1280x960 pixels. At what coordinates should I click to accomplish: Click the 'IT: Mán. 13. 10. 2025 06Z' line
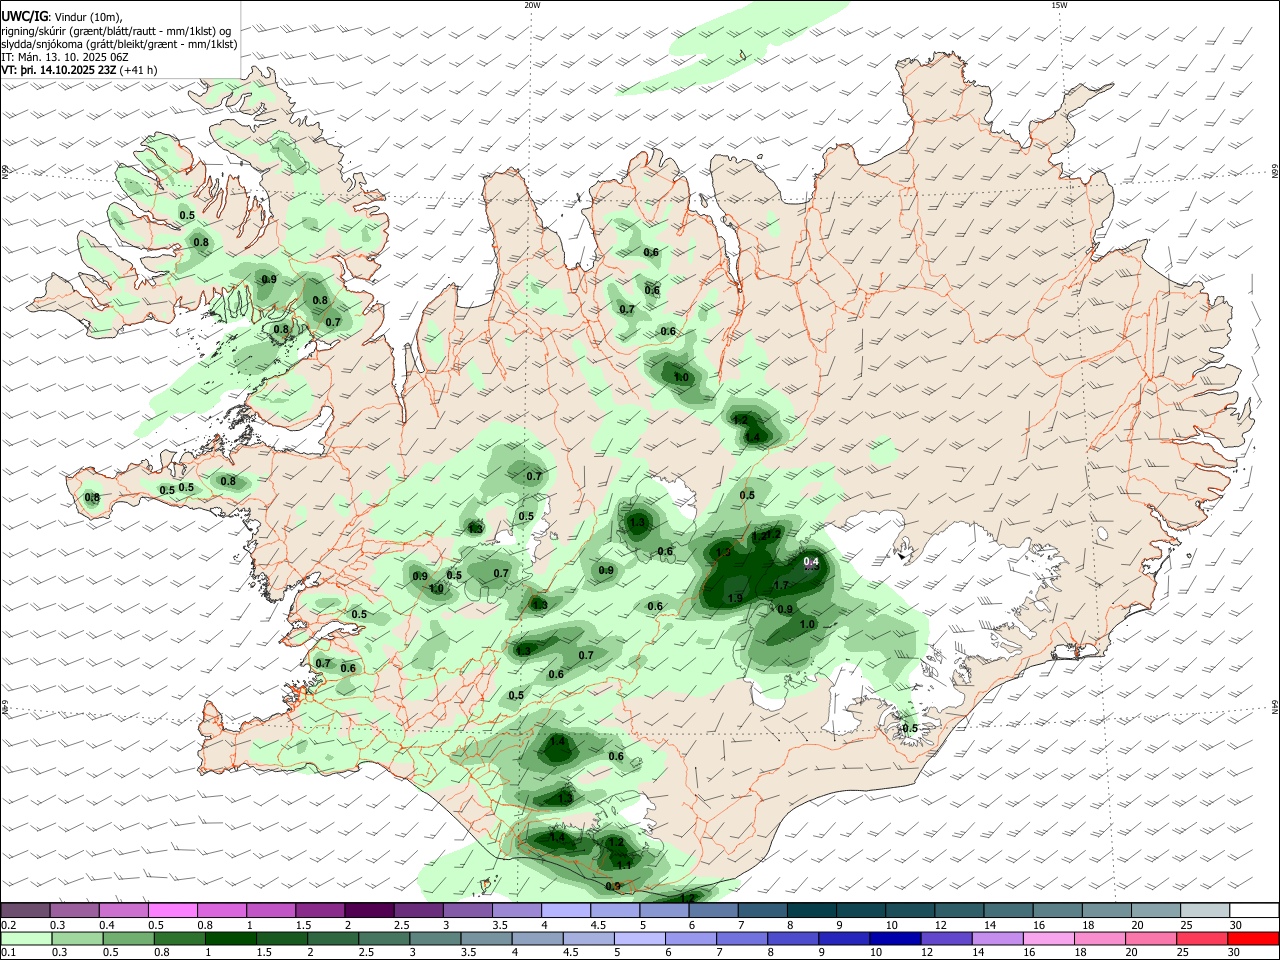[x=66, y=57]
